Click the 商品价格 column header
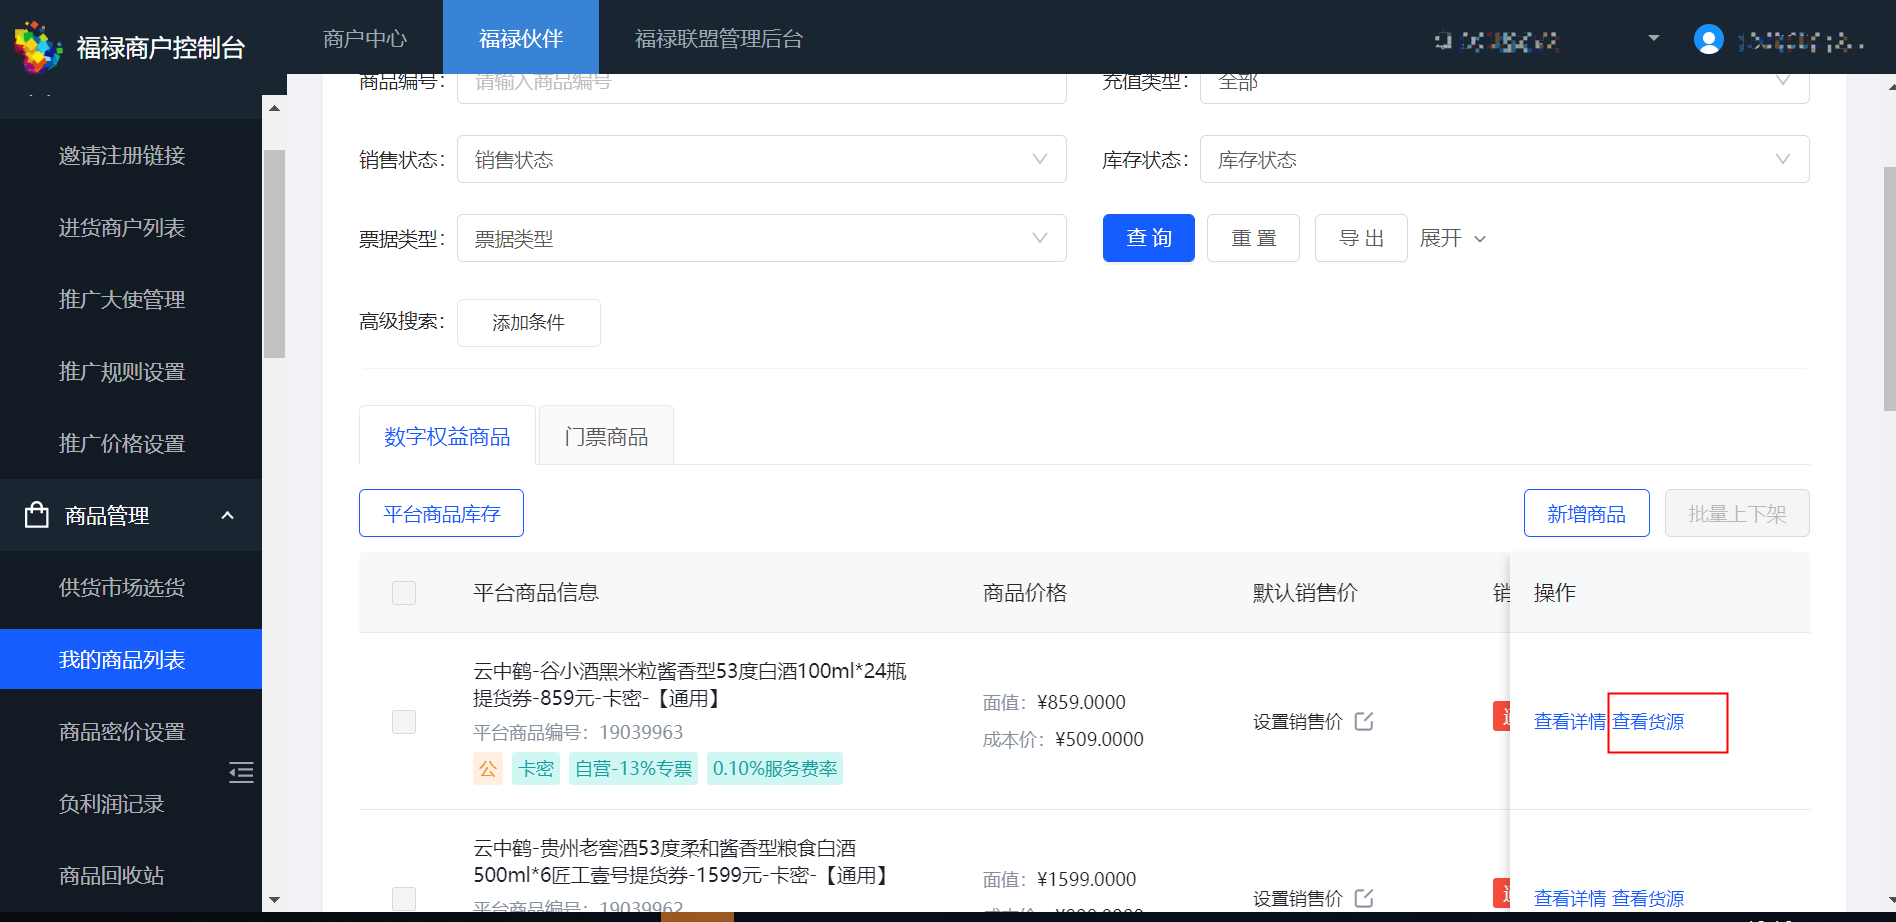This screenshot has height=922, width=1896. (x=1025, y=592)
